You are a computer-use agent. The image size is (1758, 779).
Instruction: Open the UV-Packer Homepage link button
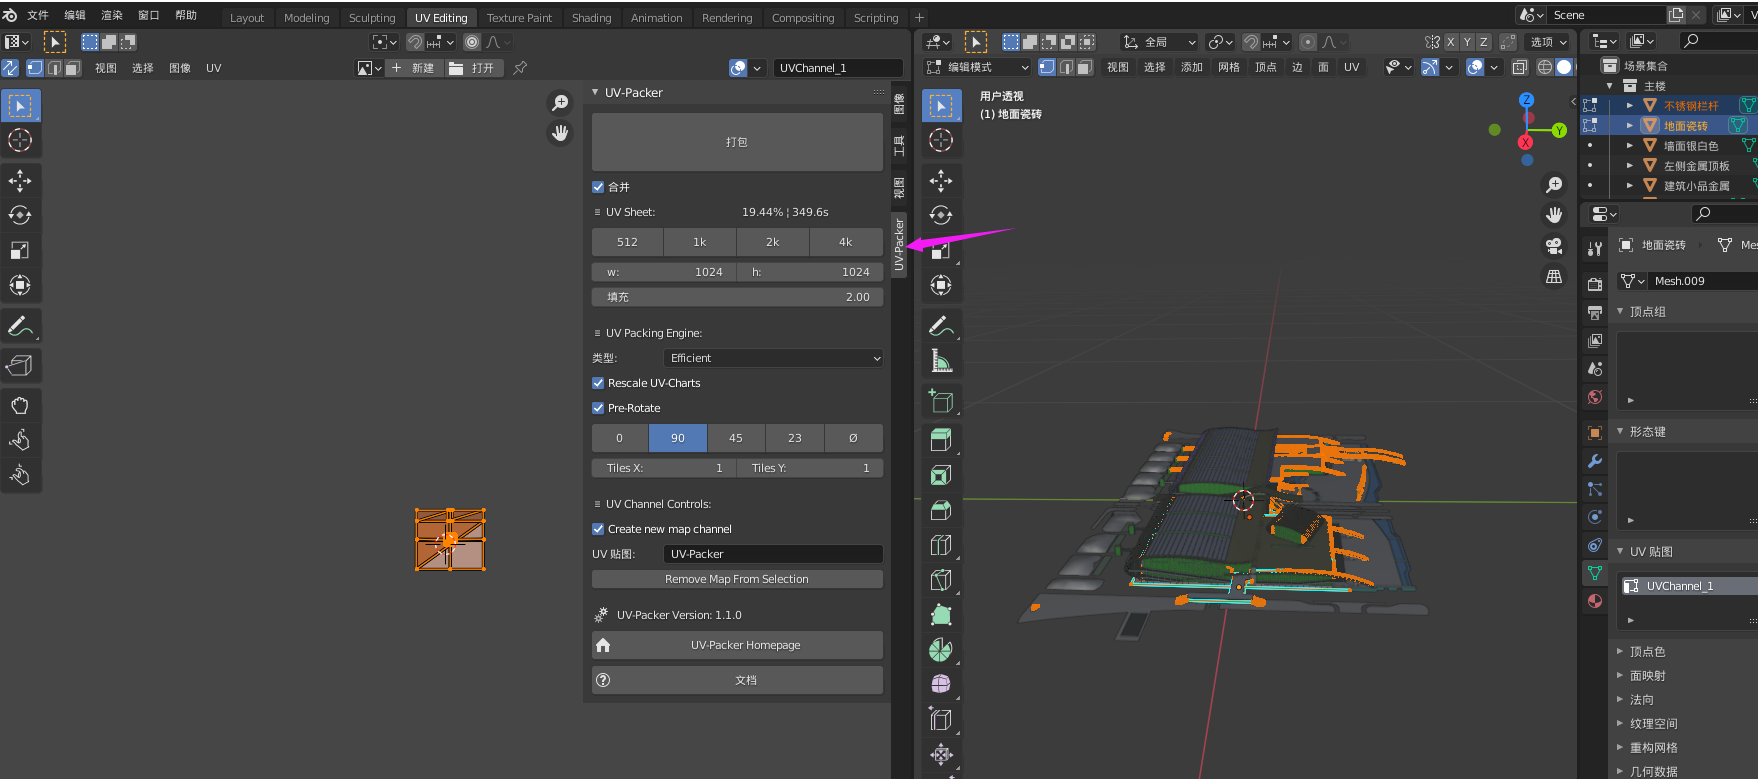(x=737, y=645)
